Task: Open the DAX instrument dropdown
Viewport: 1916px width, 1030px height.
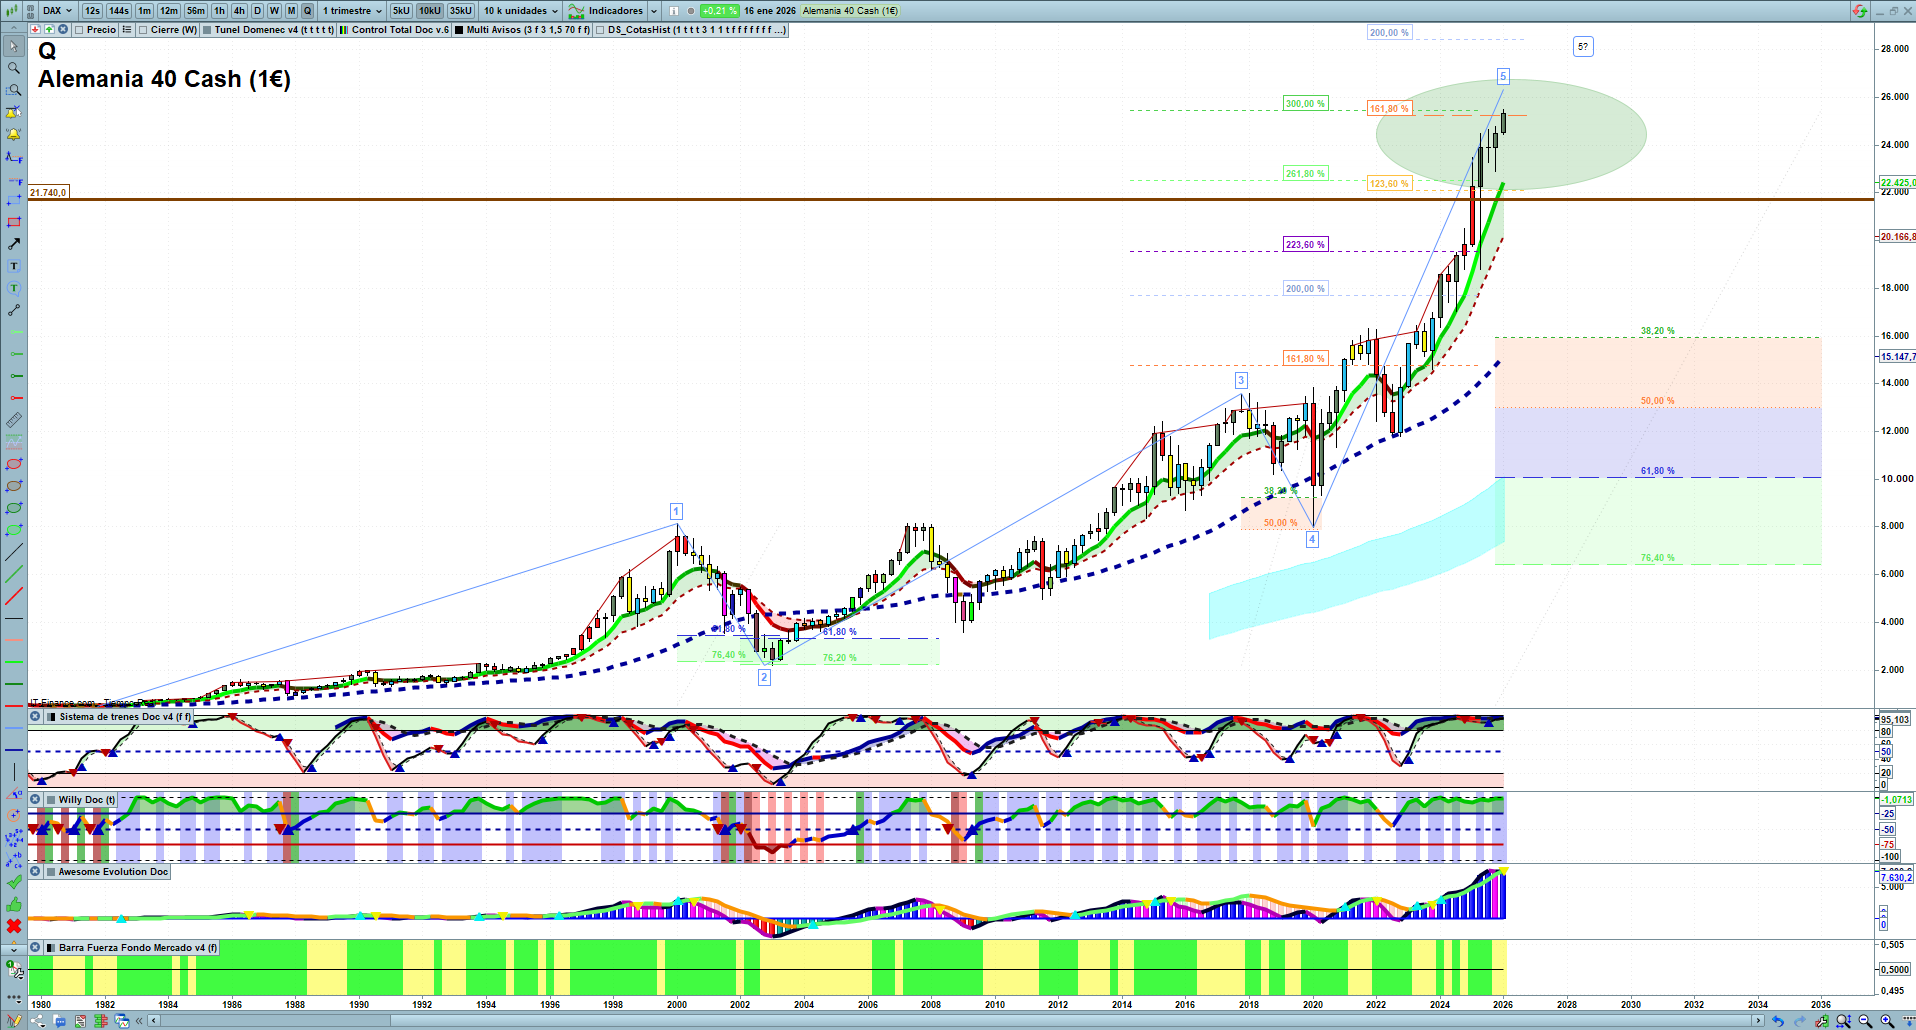Action: 57,11
